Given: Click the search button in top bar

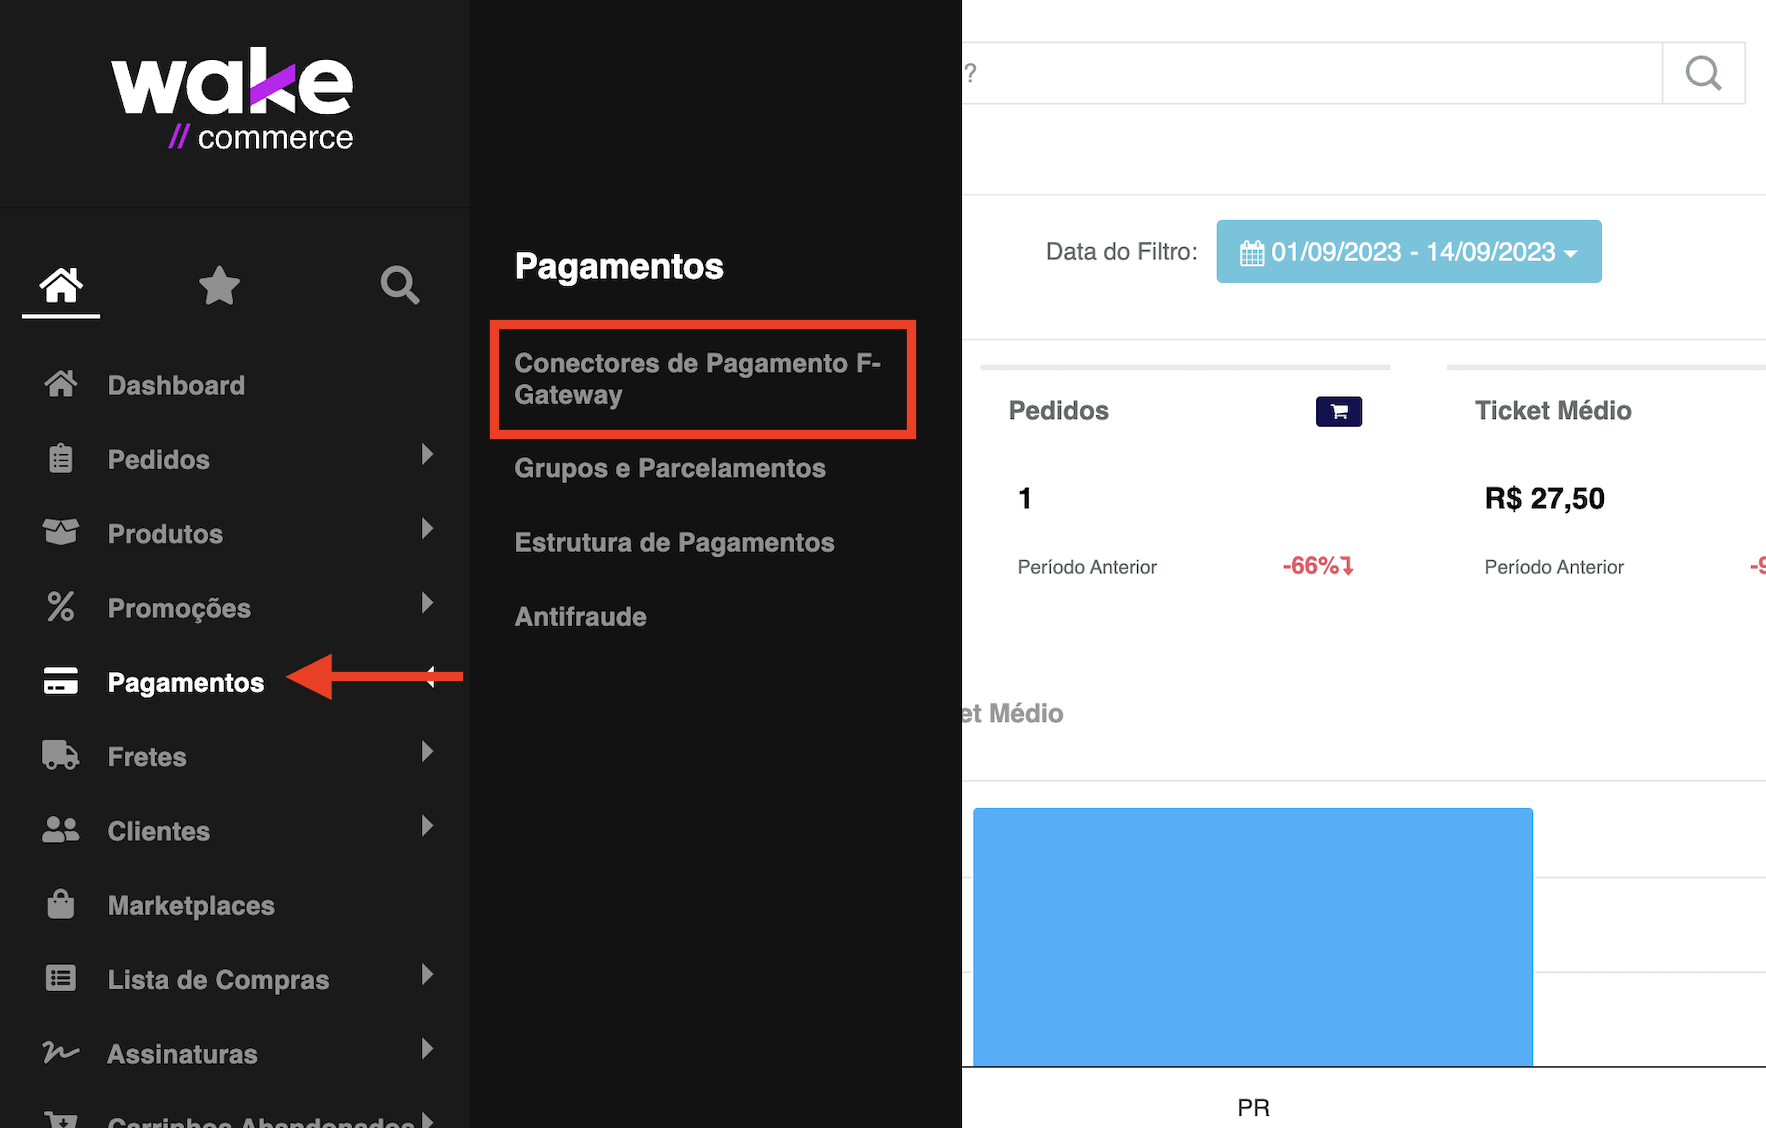Looking at the screenshot, I should coord(1703,73).
